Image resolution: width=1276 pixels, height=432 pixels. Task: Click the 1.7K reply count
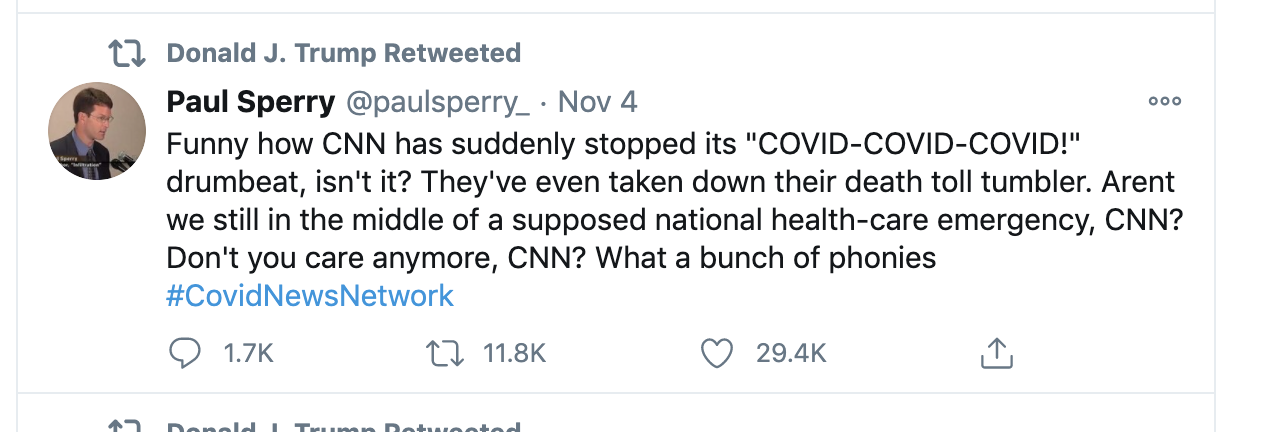coord(248,352)
